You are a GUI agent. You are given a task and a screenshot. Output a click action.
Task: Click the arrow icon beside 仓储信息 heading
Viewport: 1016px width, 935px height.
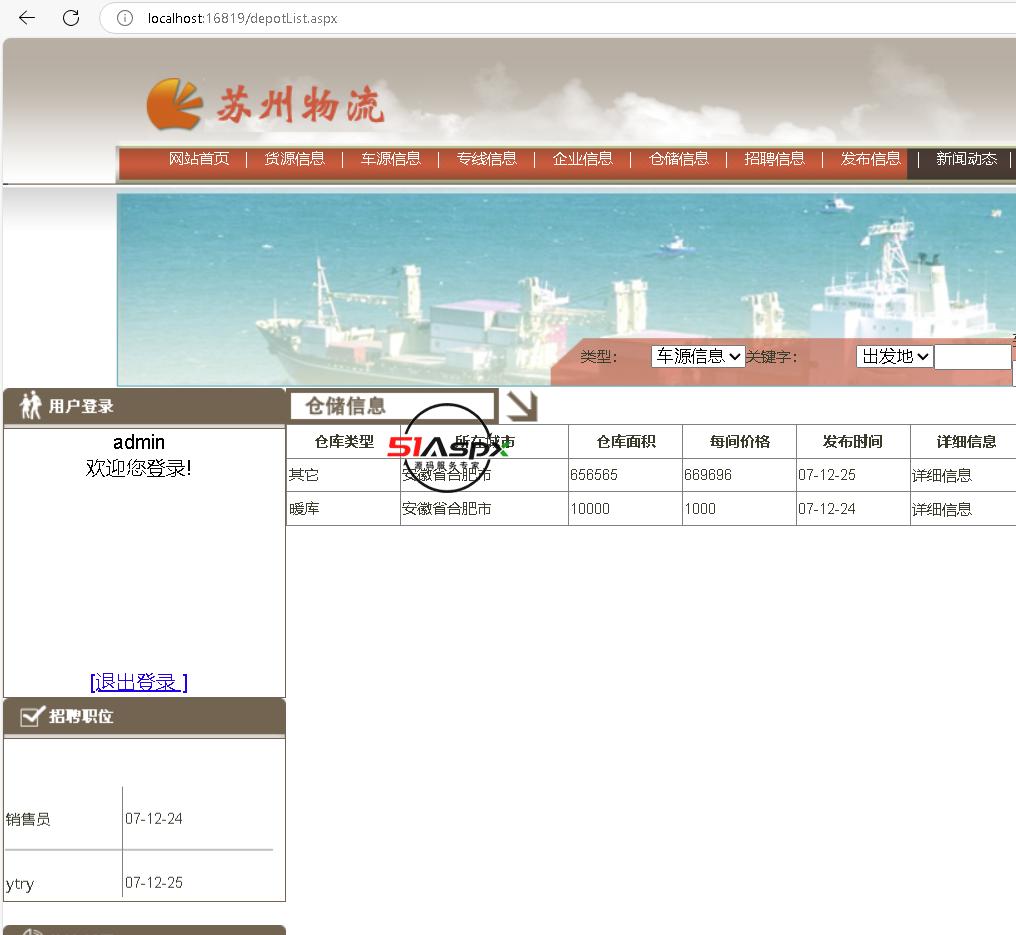point(521,405)
